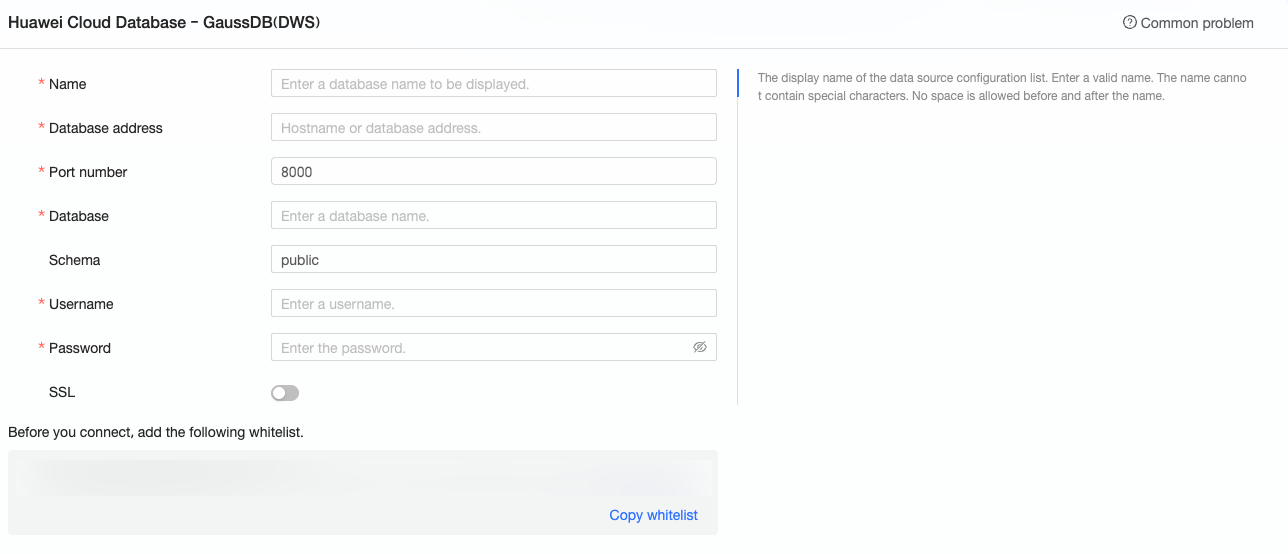The width and height of the screenshot is (1288, 554).
Task: Click the Copy whitelist link
Action: coord(653,515)
